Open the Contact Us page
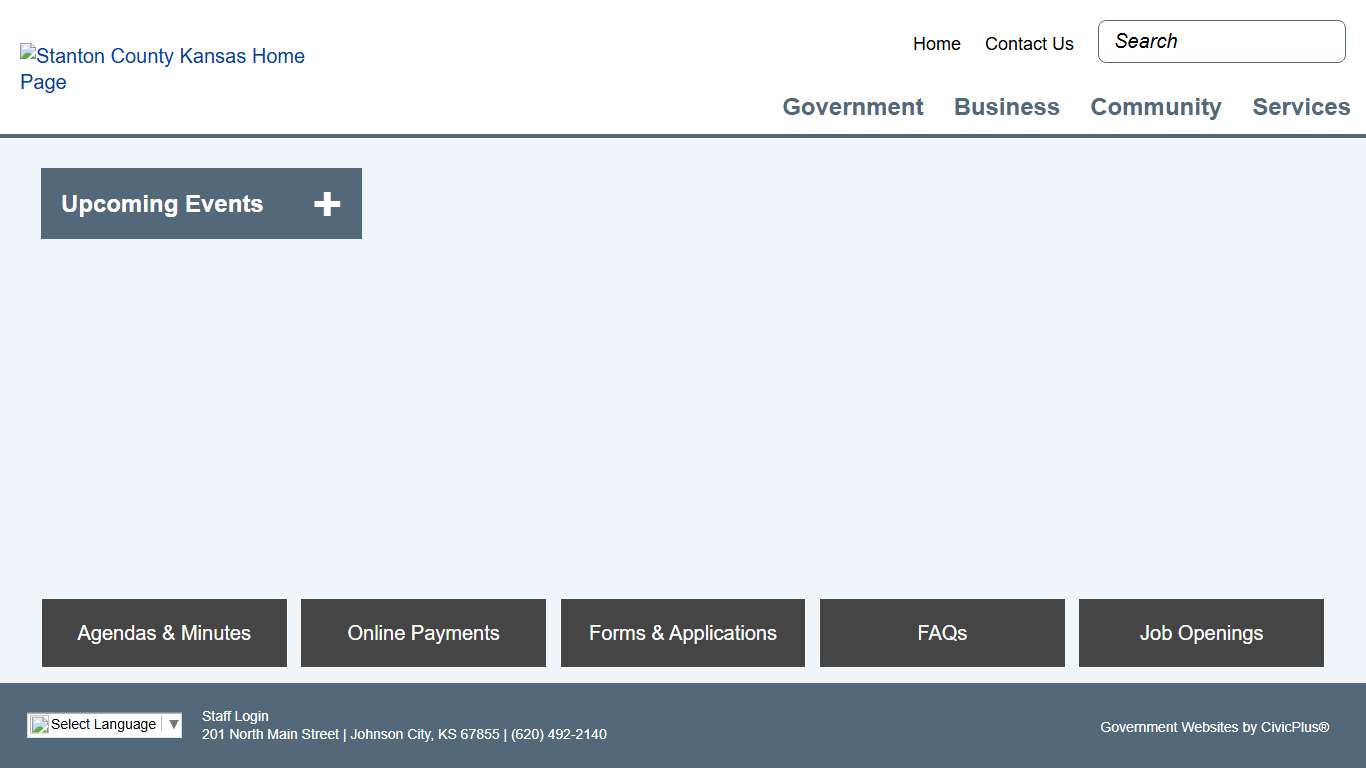 pos(1028,44)
